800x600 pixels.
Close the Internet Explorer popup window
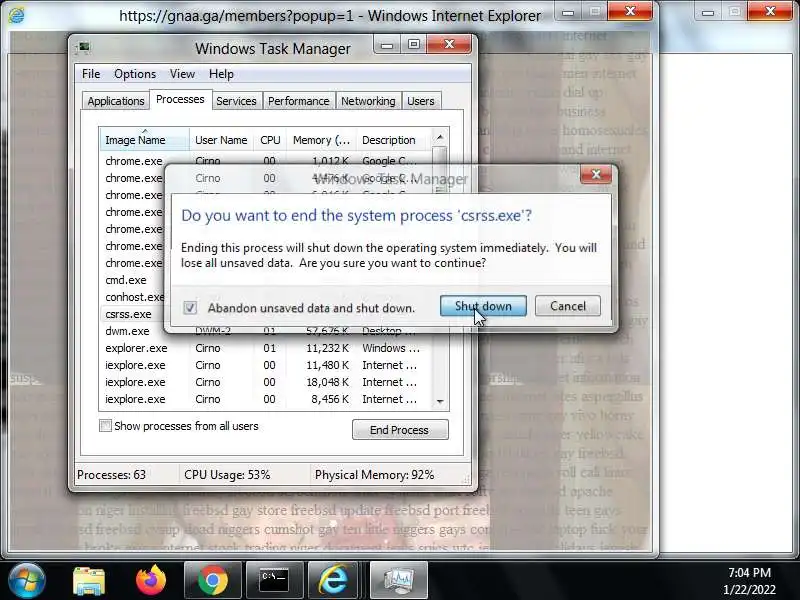(630, 11)
